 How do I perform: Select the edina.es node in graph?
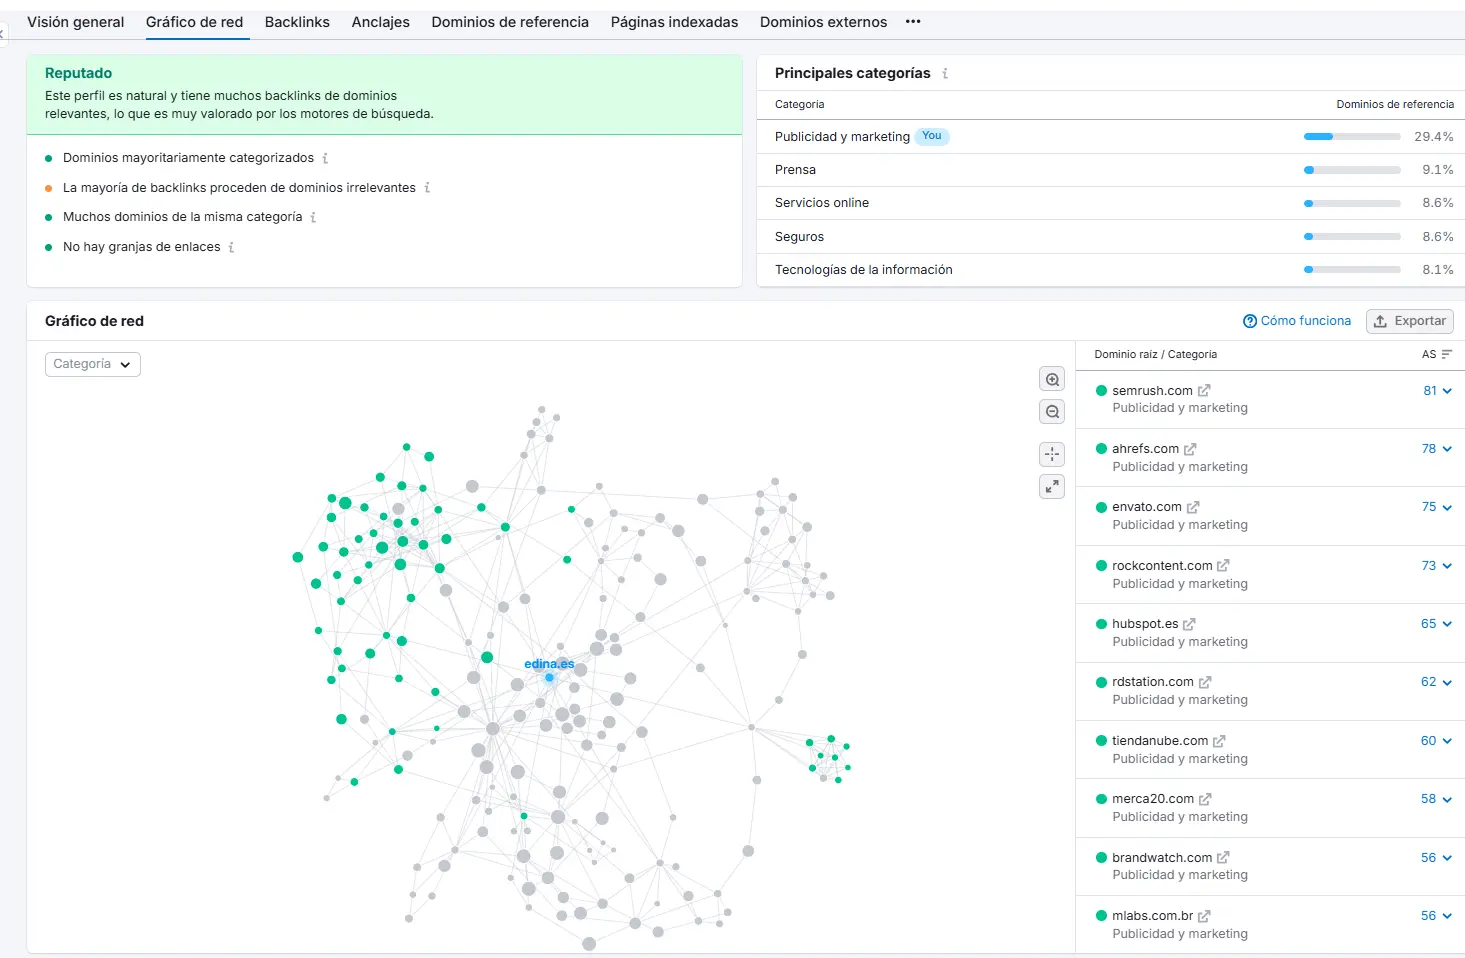549,677
